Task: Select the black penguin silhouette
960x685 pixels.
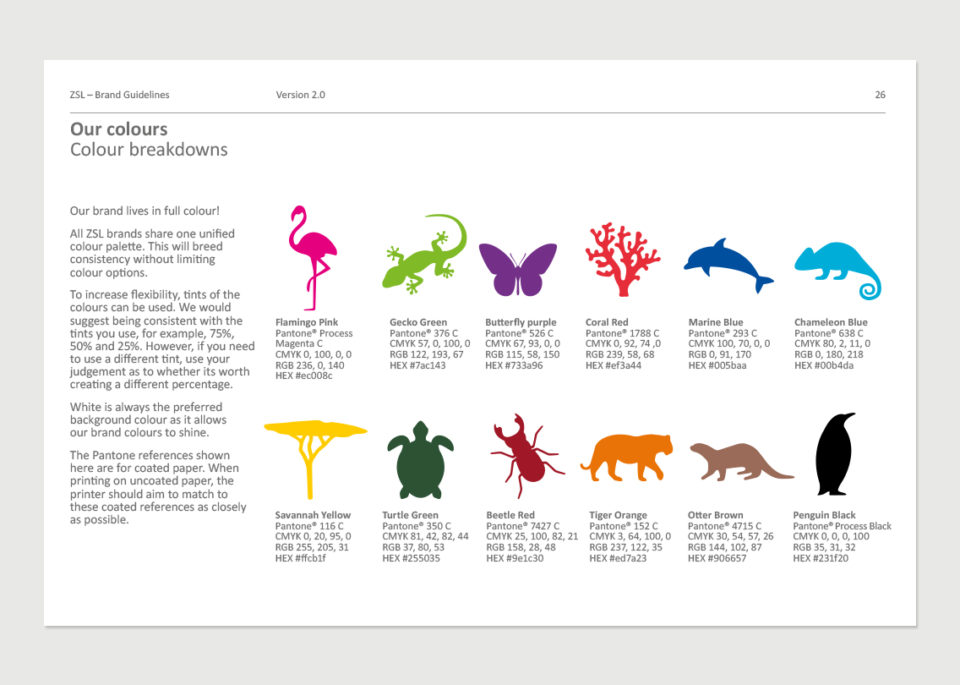Action: pyautogui.click(x=835, y=455)
